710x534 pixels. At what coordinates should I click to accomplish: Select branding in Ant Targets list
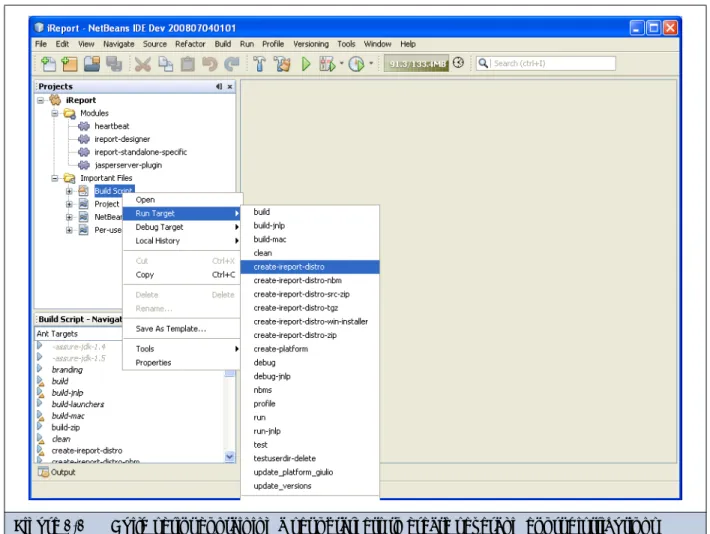(67, 370)
